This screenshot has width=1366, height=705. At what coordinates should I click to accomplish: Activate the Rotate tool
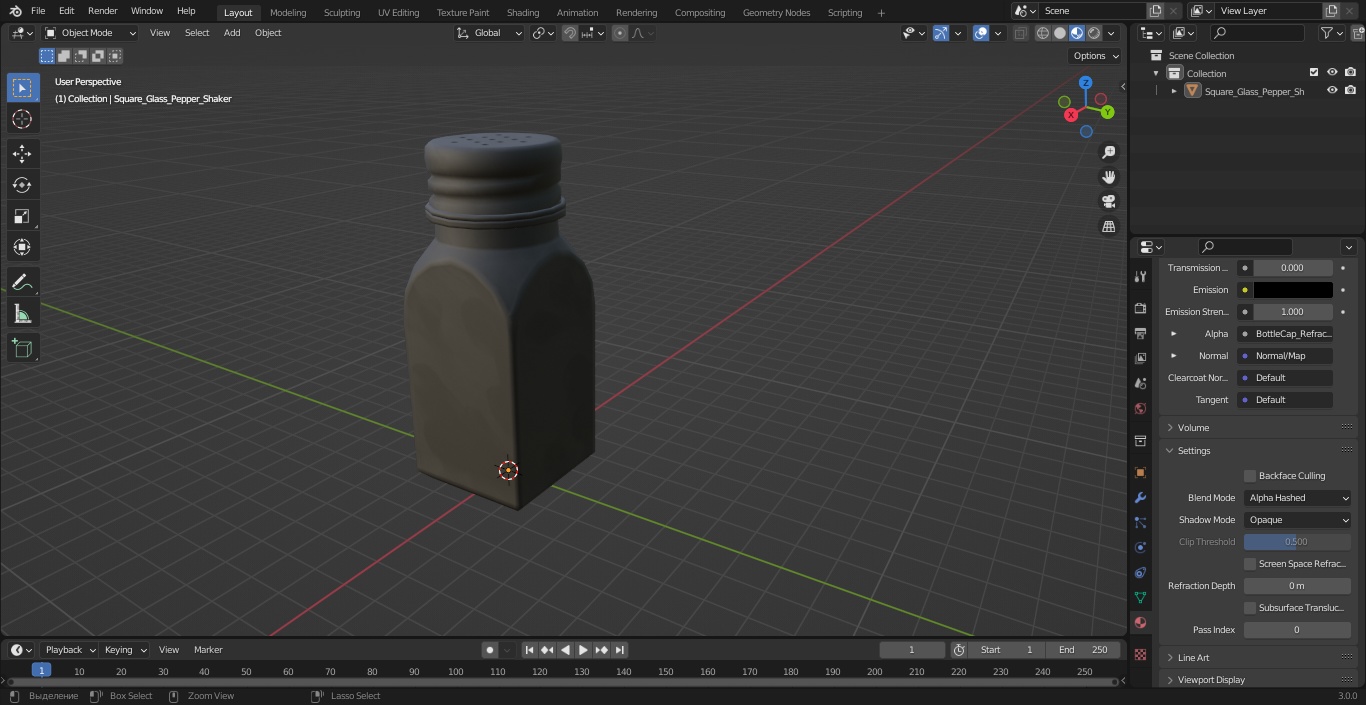(22, 185)
